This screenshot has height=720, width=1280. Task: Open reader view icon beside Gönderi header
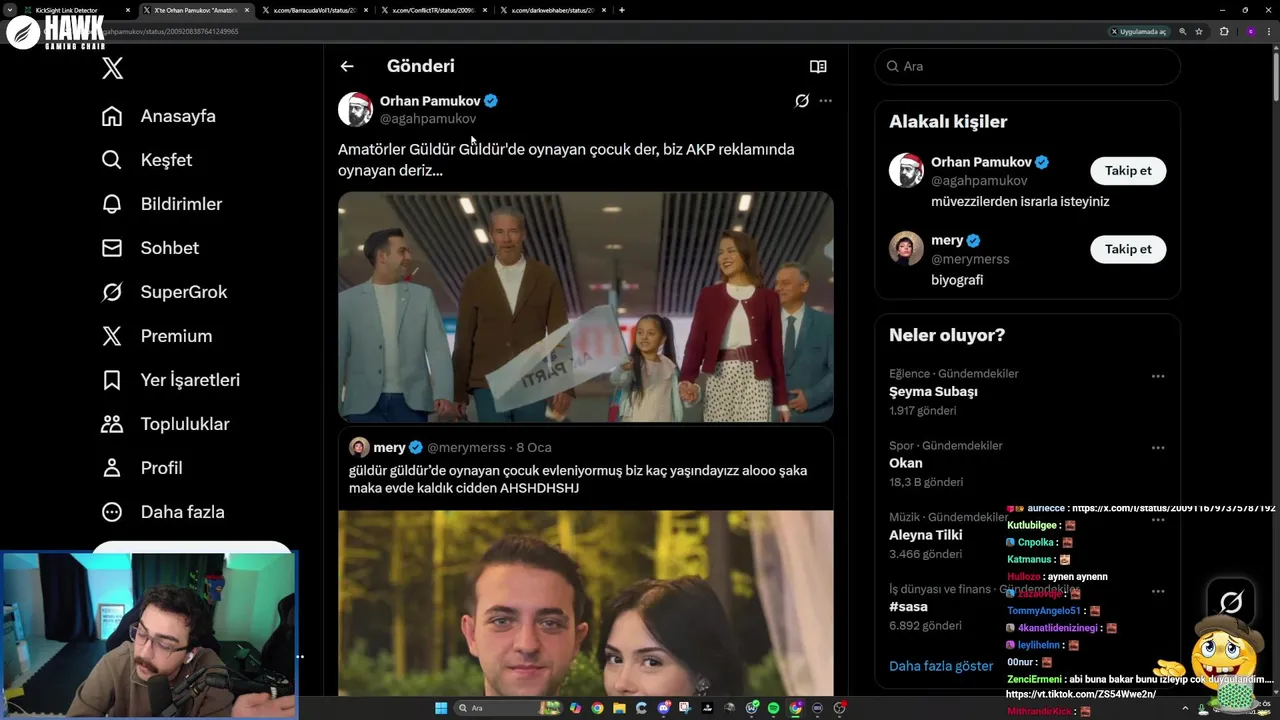[x=818, y=66]
